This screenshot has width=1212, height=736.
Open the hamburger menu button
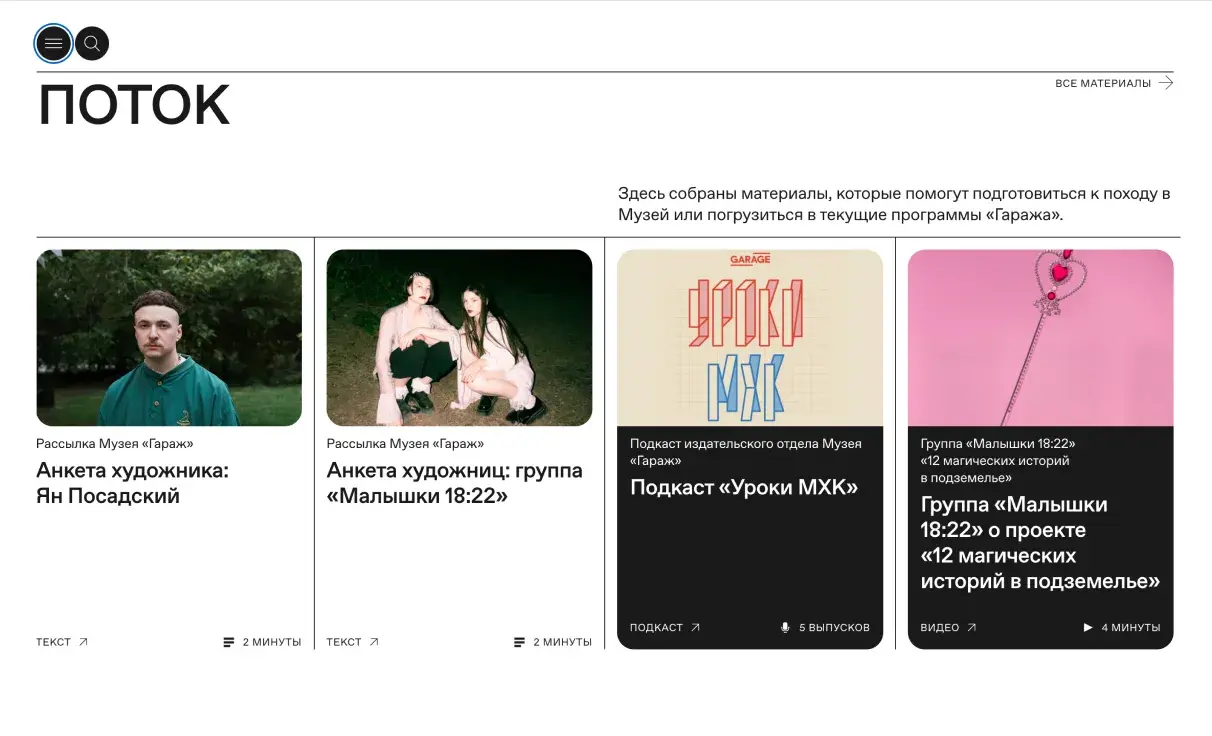53,44
